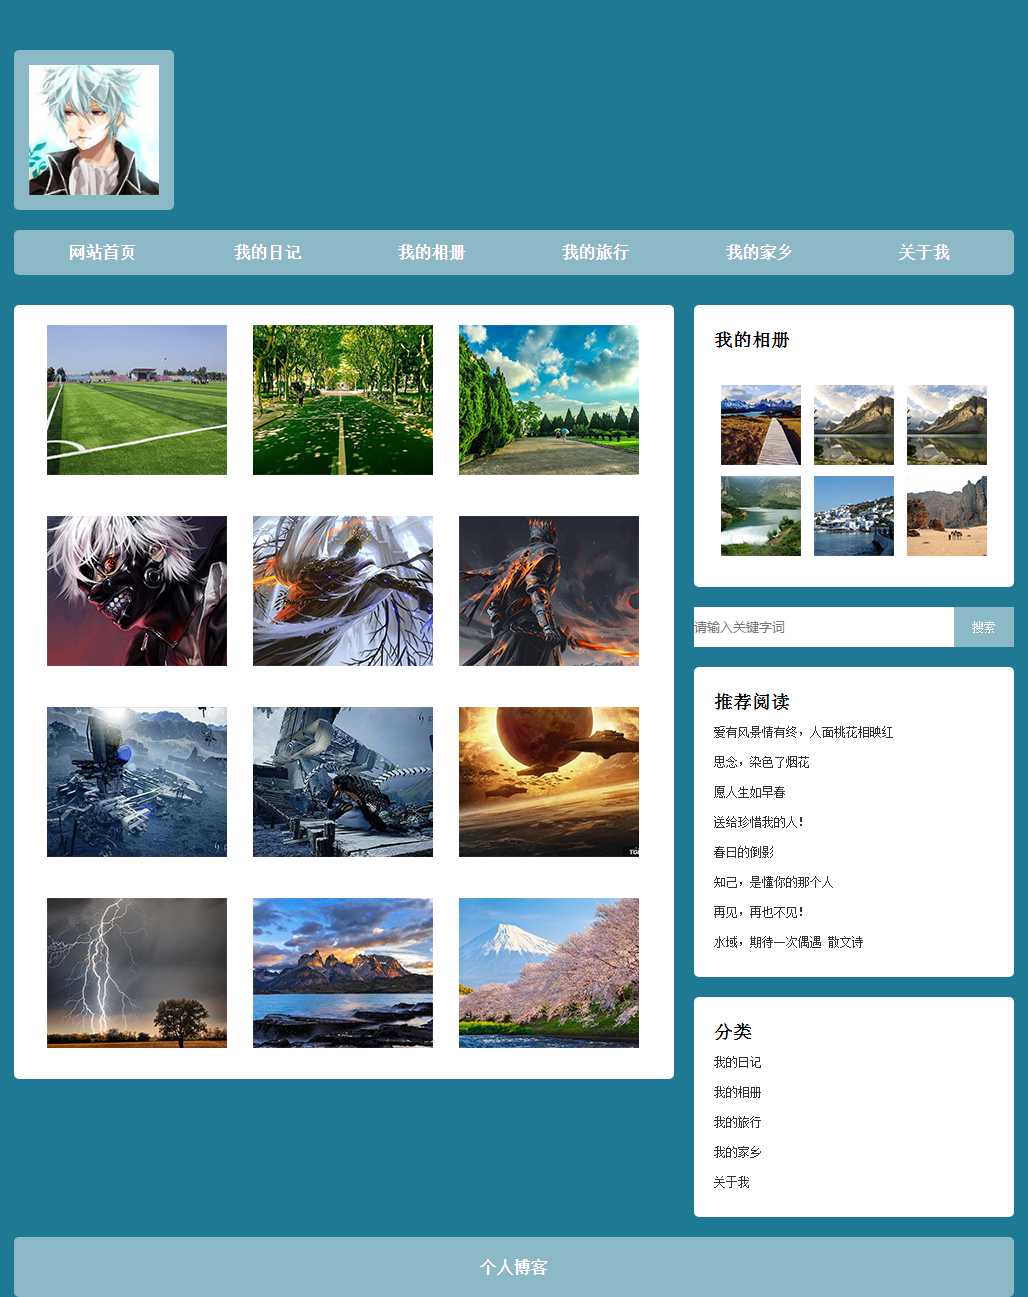Open 我的家乡 in the 分类 category list
The height and width of the screenshot is (1297, 1028).
pyautogui.click(x=737, y=1152)
